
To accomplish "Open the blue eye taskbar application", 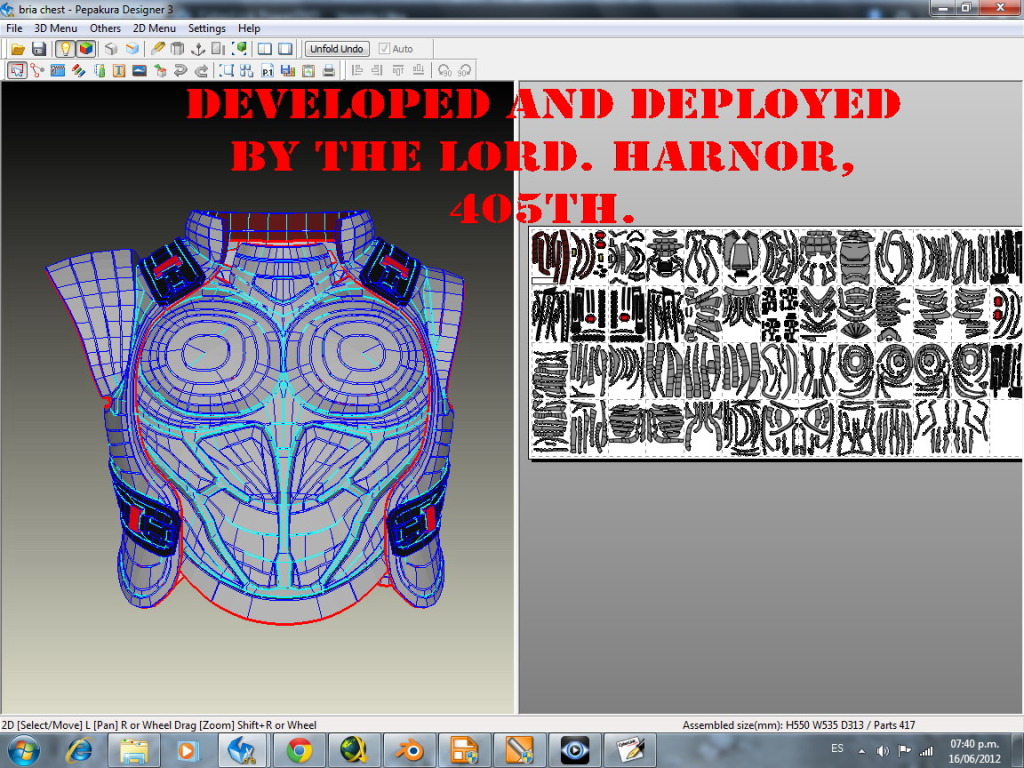I will point(575,750).
